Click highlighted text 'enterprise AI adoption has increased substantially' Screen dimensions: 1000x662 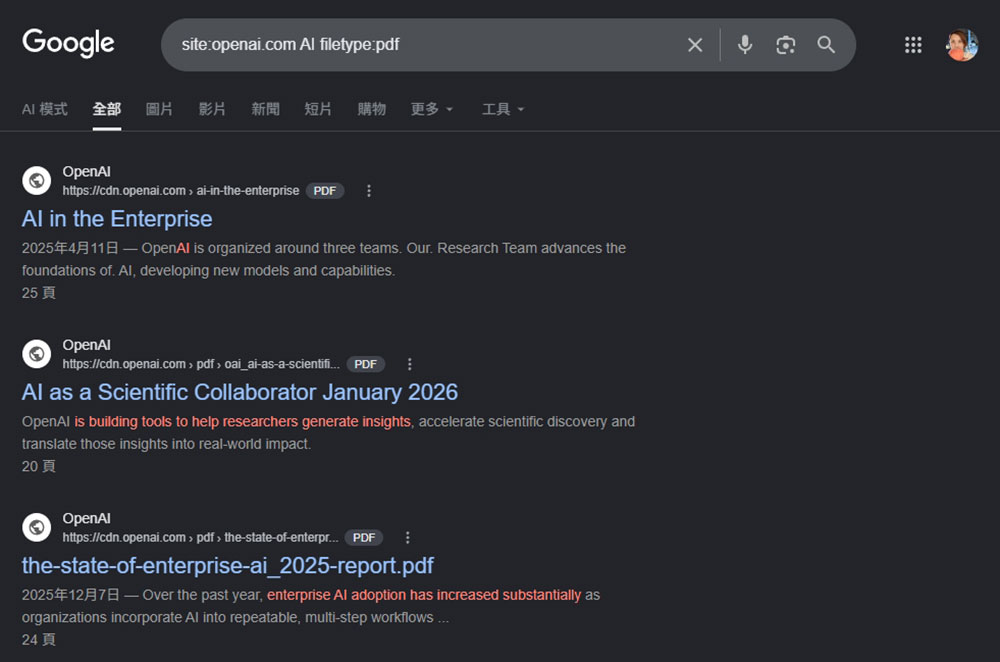point(424,595)
